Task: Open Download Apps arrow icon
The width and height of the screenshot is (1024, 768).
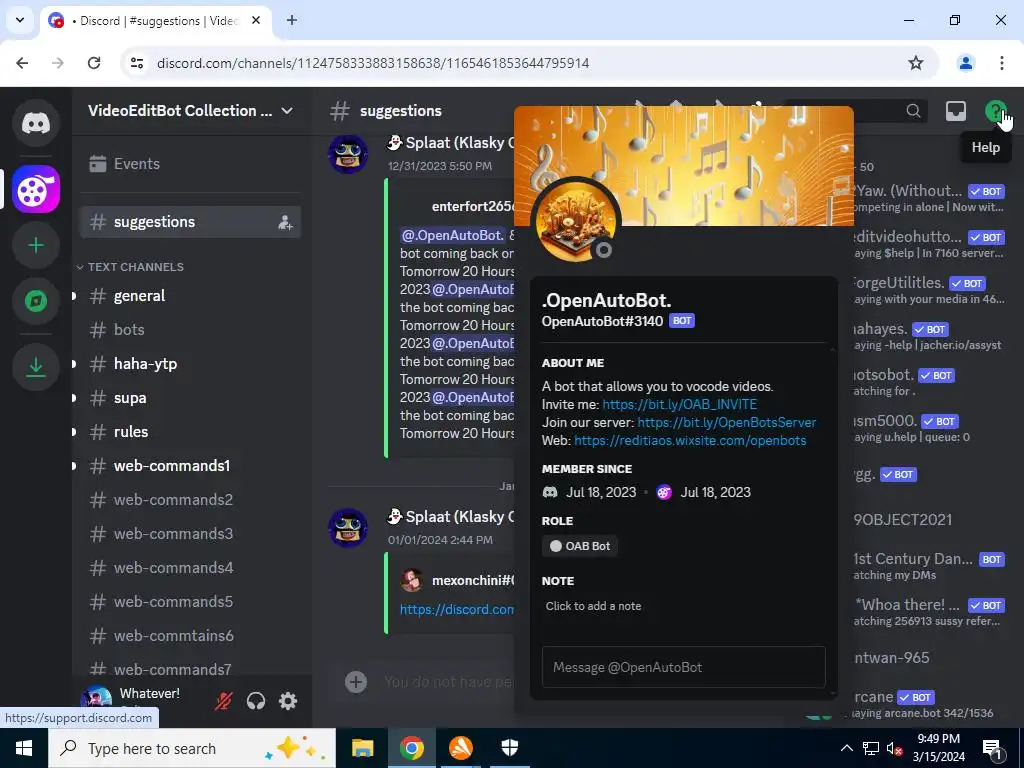Action: click(36, 367)
